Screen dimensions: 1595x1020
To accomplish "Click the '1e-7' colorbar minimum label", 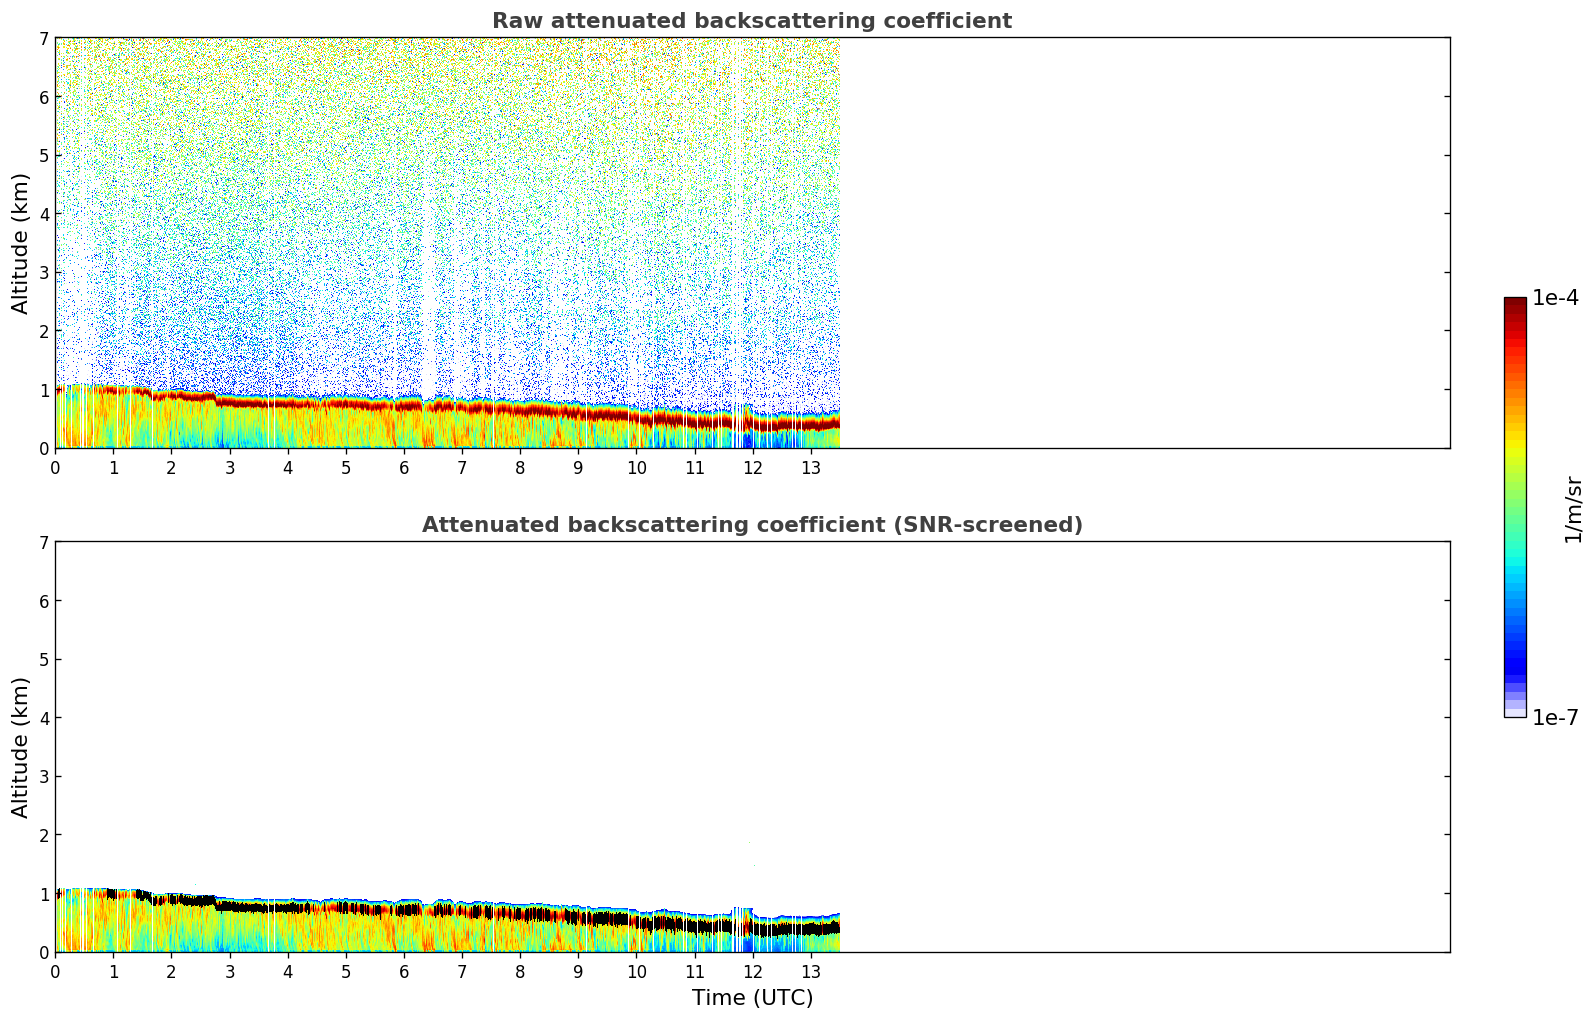I will click(1555, 717).
